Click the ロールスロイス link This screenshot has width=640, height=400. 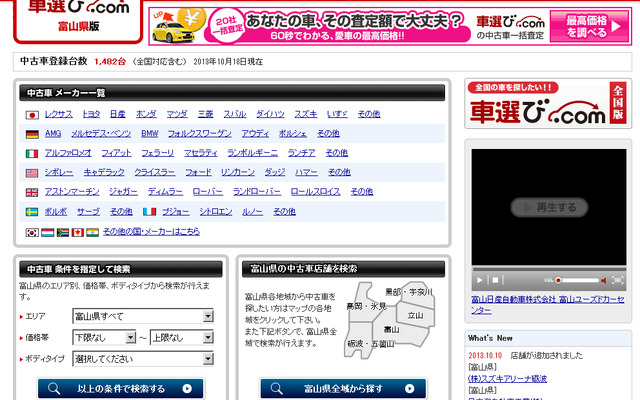click(316, 192)
